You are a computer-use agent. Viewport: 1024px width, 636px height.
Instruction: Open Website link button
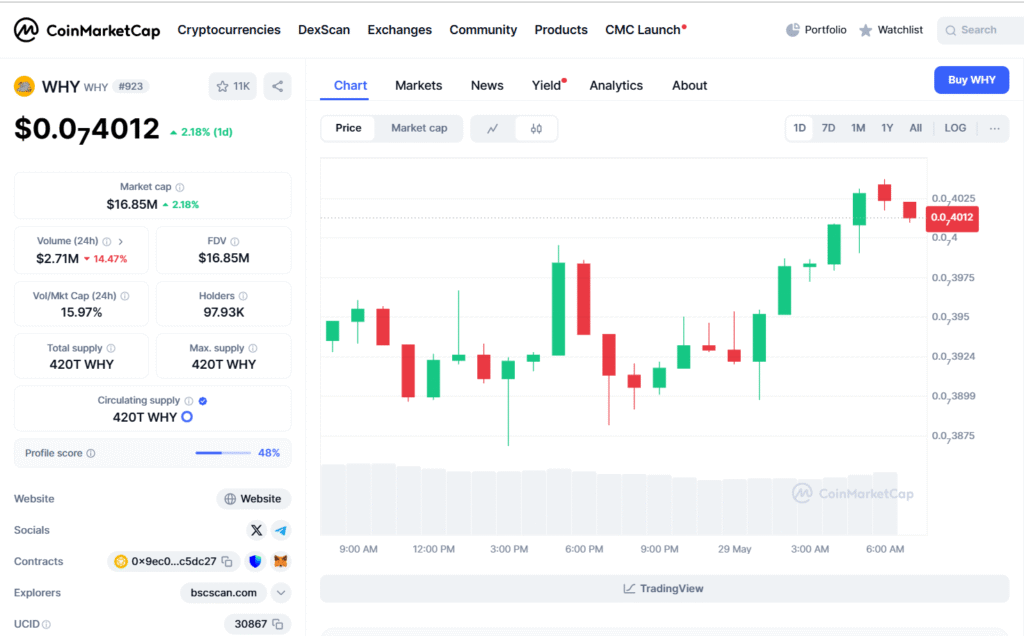pos(253,499)
